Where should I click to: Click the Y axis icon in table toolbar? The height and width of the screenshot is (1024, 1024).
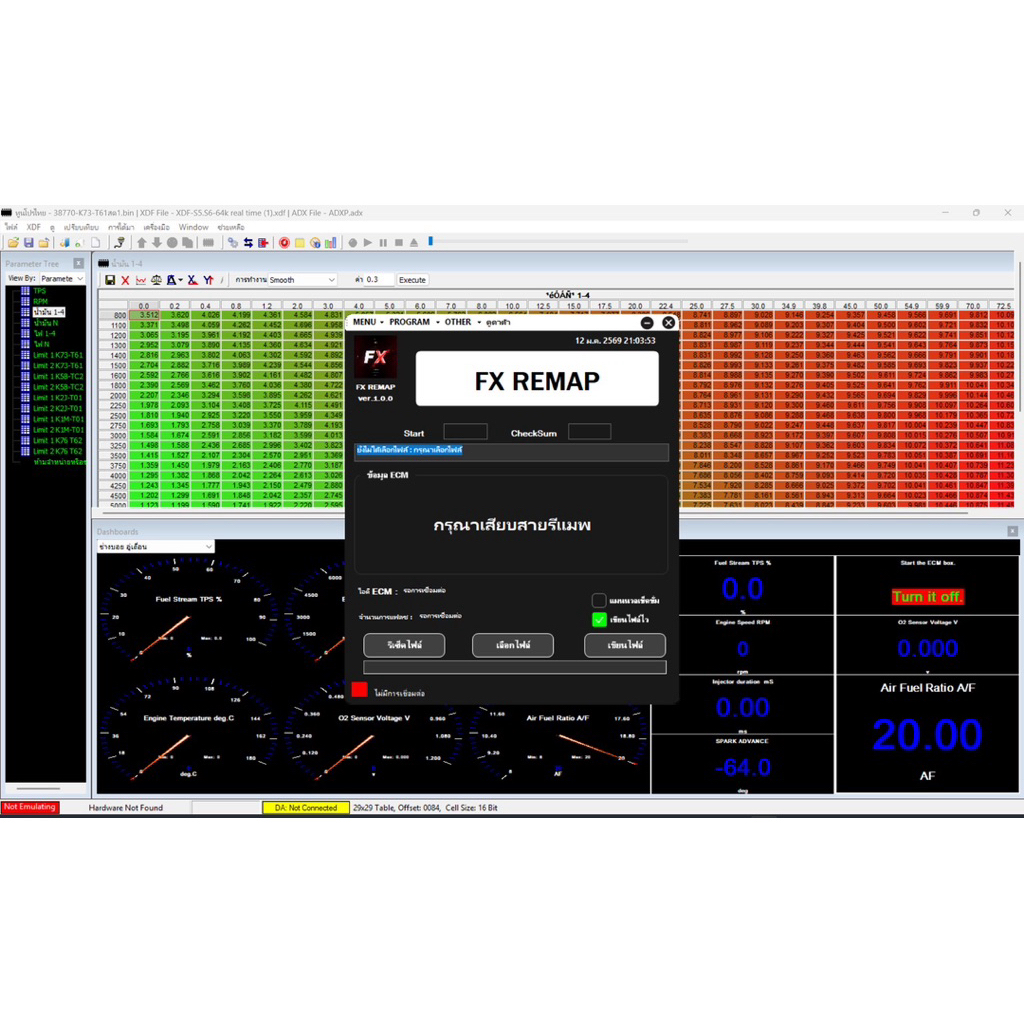coord(208,280)
